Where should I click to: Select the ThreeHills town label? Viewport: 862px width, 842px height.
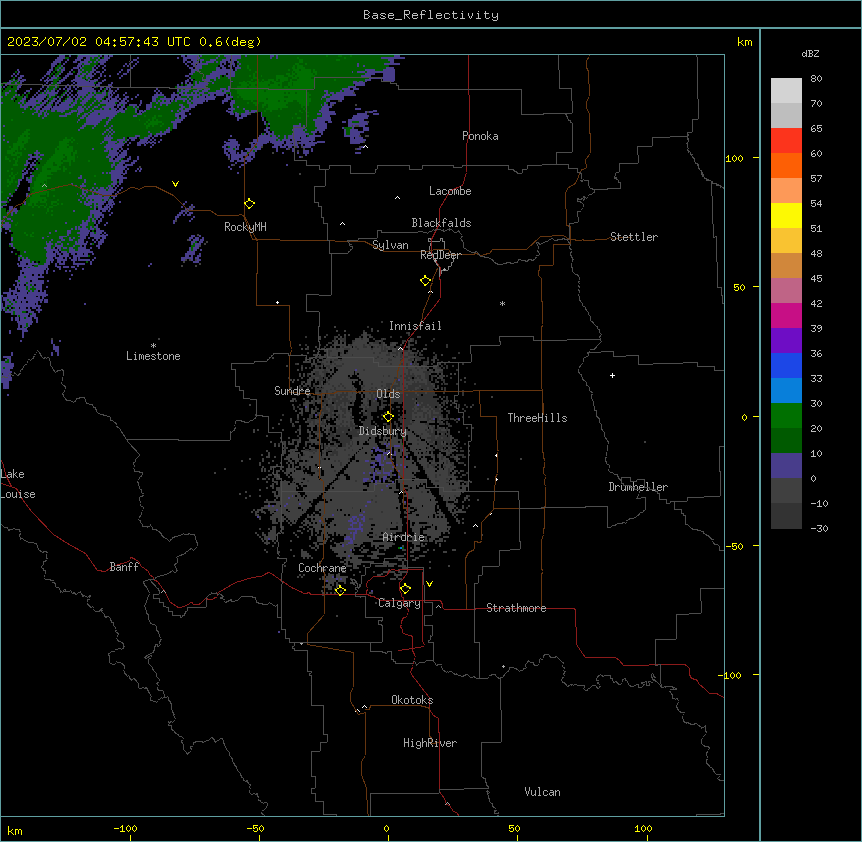(537, 418)
